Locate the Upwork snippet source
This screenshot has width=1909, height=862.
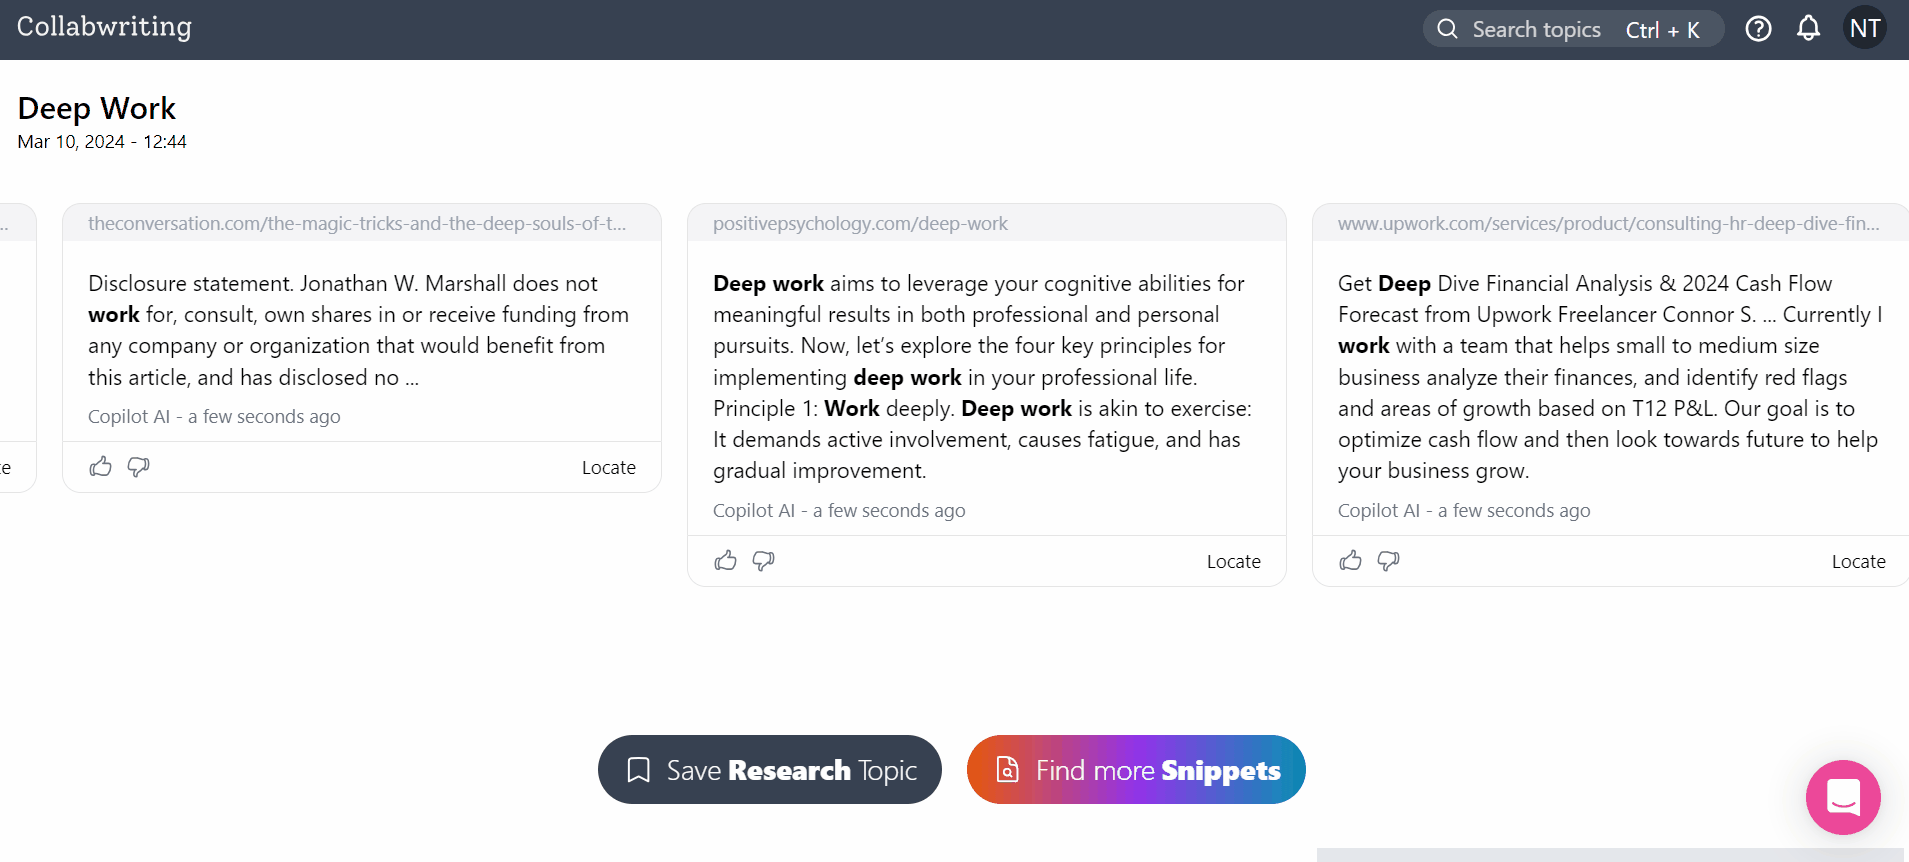pyautogui.click(x=1858, y=562)
